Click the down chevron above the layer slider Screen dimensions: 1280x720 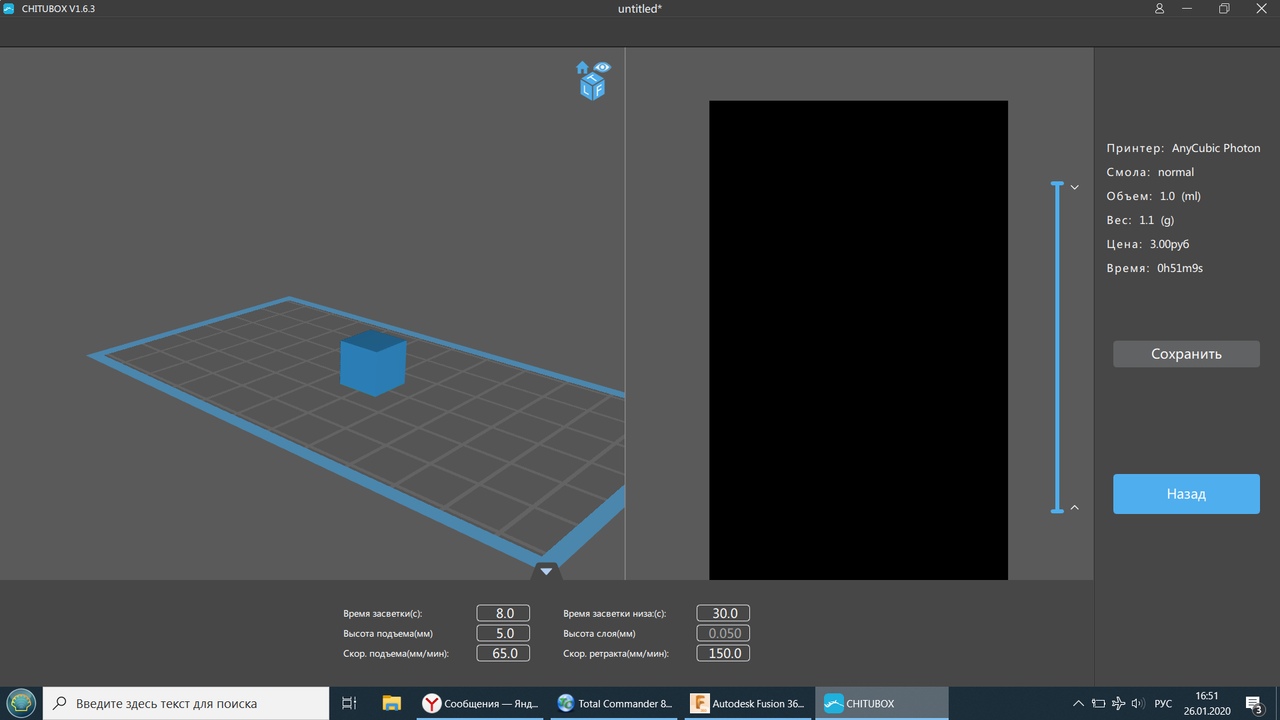click(x=1075, y=187)
